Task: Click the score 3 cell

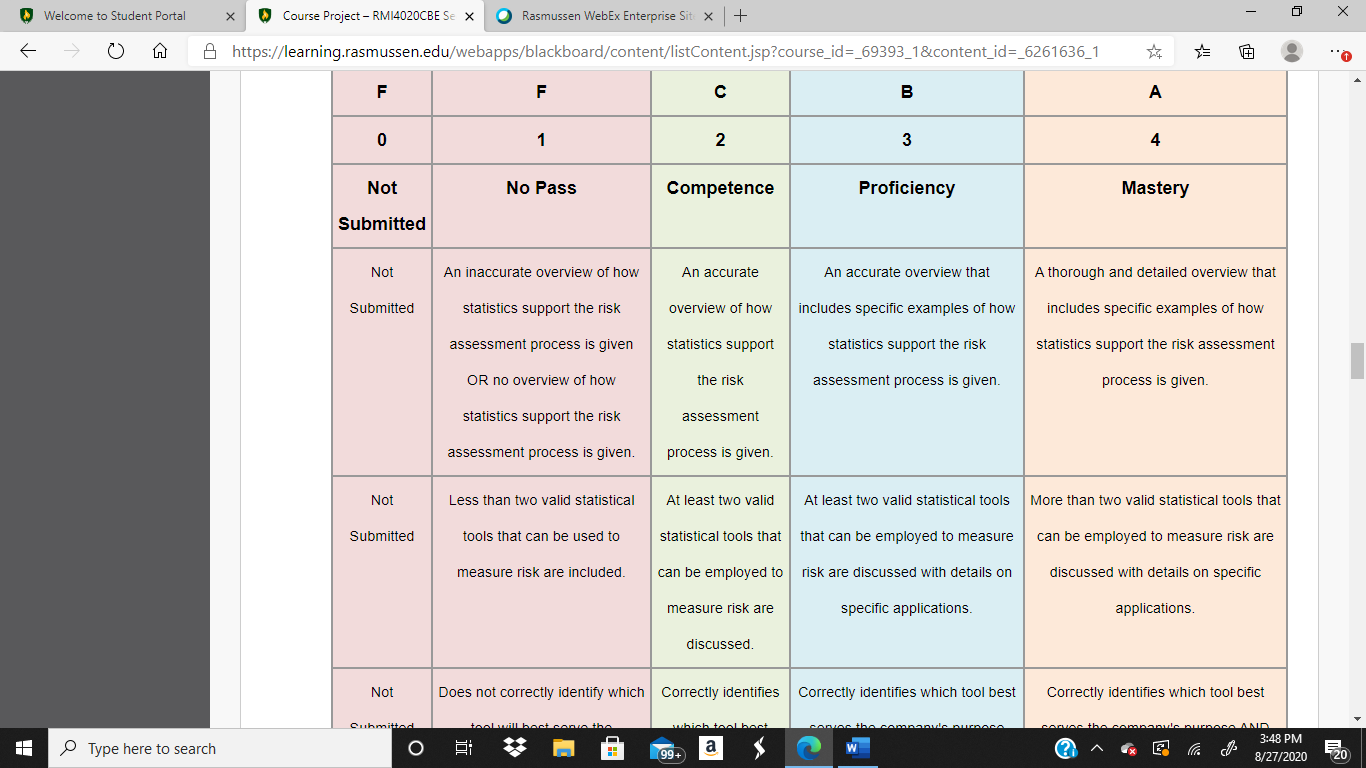Action: click(x=907, y=140)
